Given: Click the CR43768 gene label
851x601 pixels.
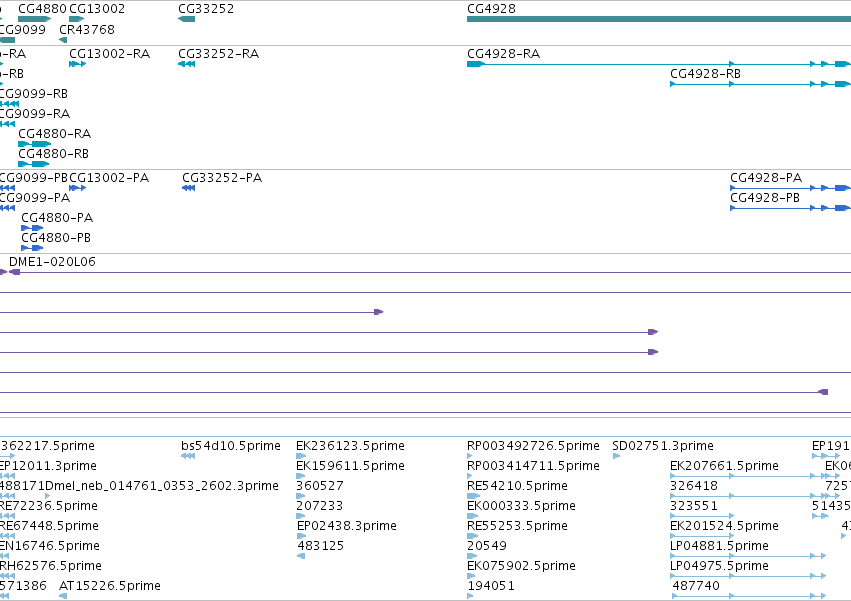Looking at the screenshot, I should pyautogui.click(x=87, y=29).
